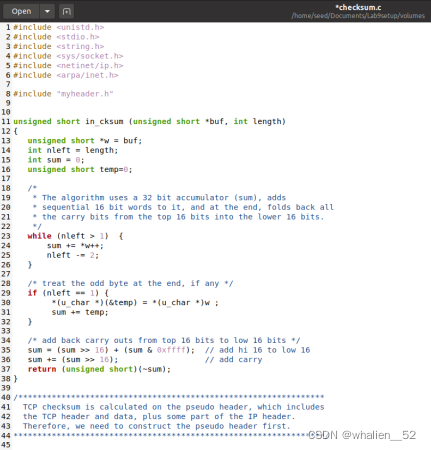This screenshot has height=450, width=431.
Task: Click the line 'sum += (sum >> 16);'
Action: pos(73,360)
